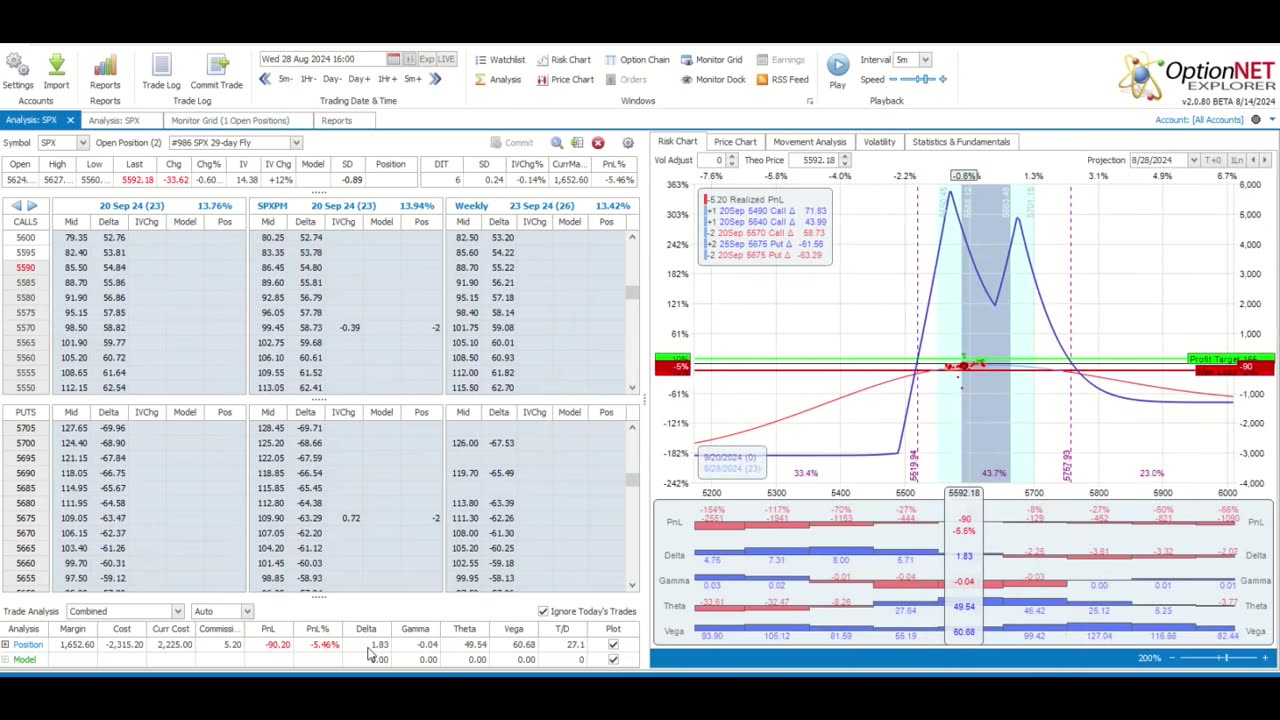Viewport: 1280px width, 720px height.
Task: Switch to the second Analysis: SPX tab
Action: pos(113,121)
